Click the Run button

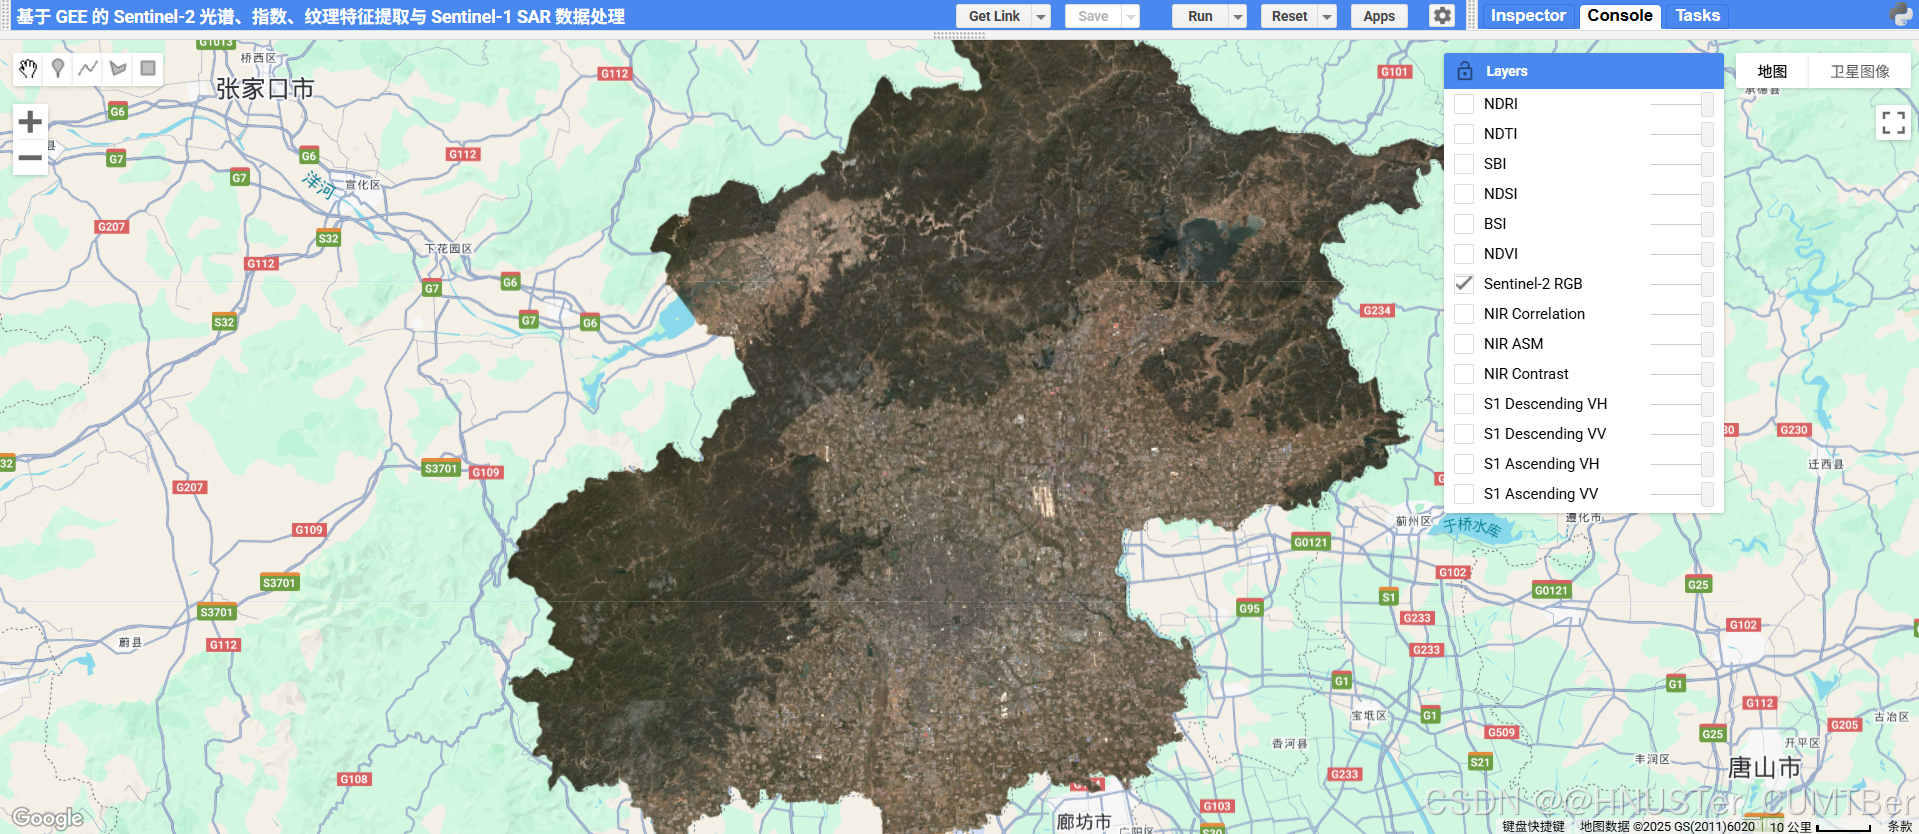[1200, 16]
